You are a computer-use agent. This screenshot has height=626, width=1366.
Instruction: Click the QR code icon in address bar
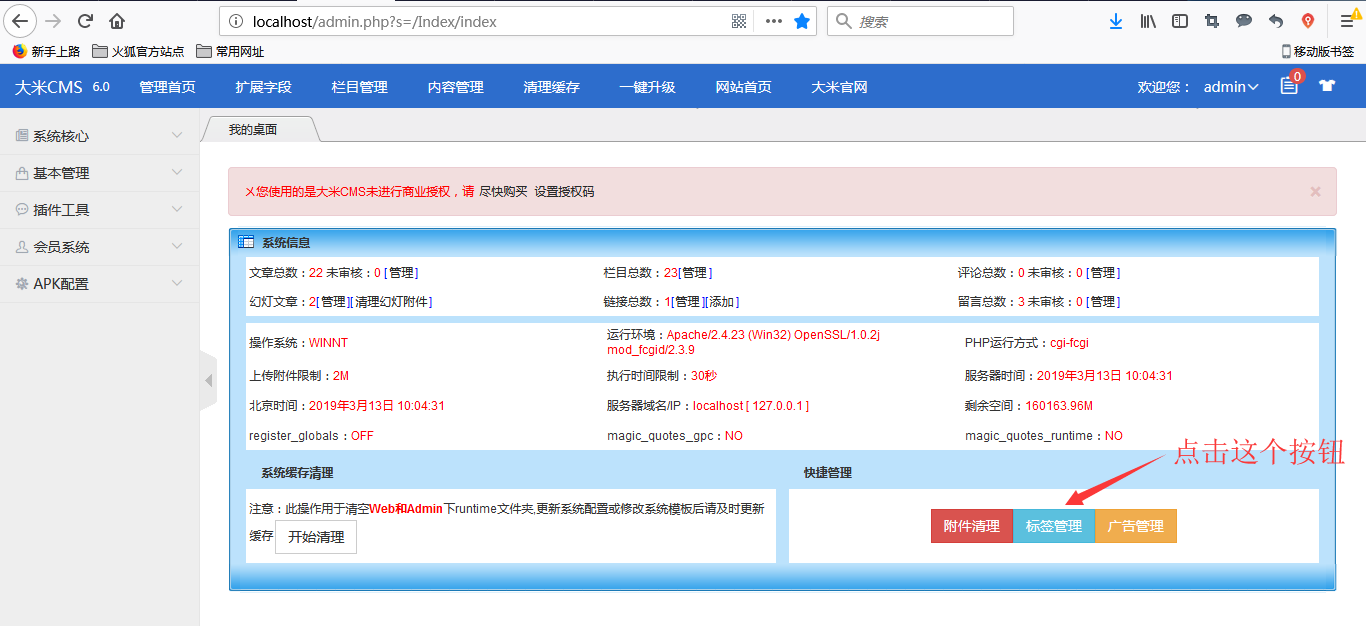740,21
